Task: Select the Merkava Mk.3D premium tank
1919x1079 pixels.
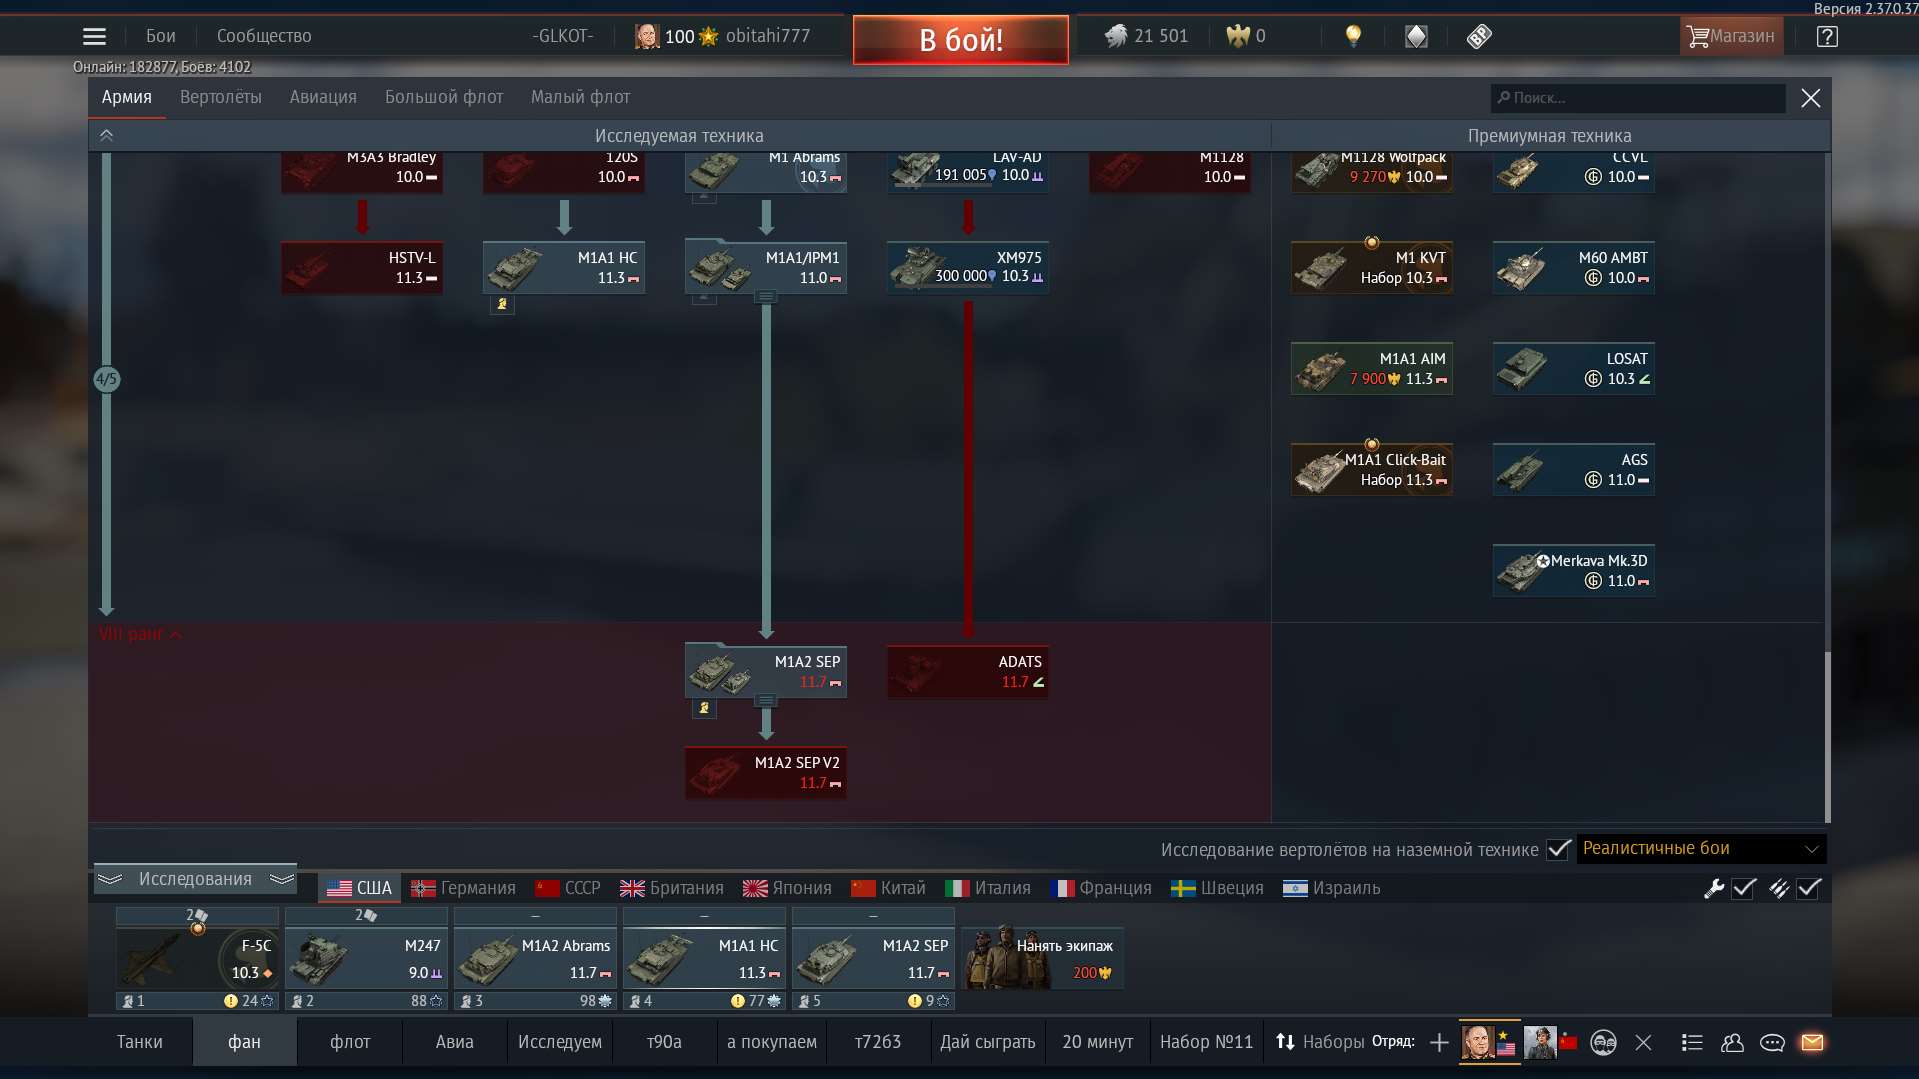Action: (1573, 570)
